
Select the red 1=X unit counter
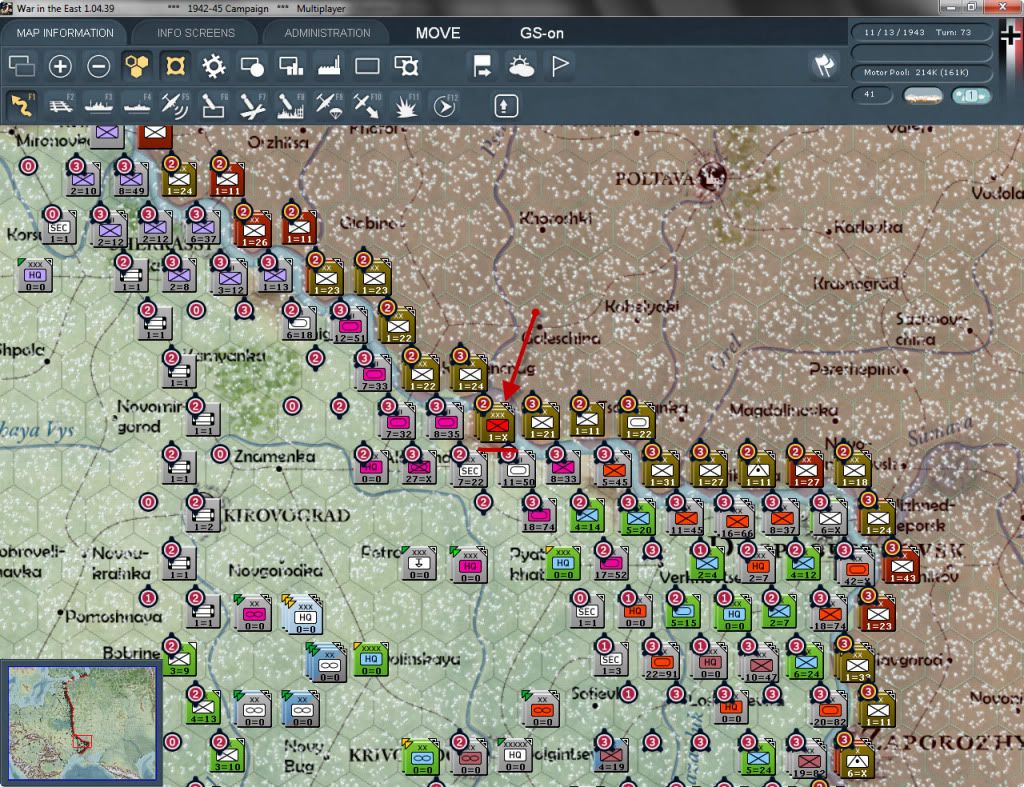497,423
